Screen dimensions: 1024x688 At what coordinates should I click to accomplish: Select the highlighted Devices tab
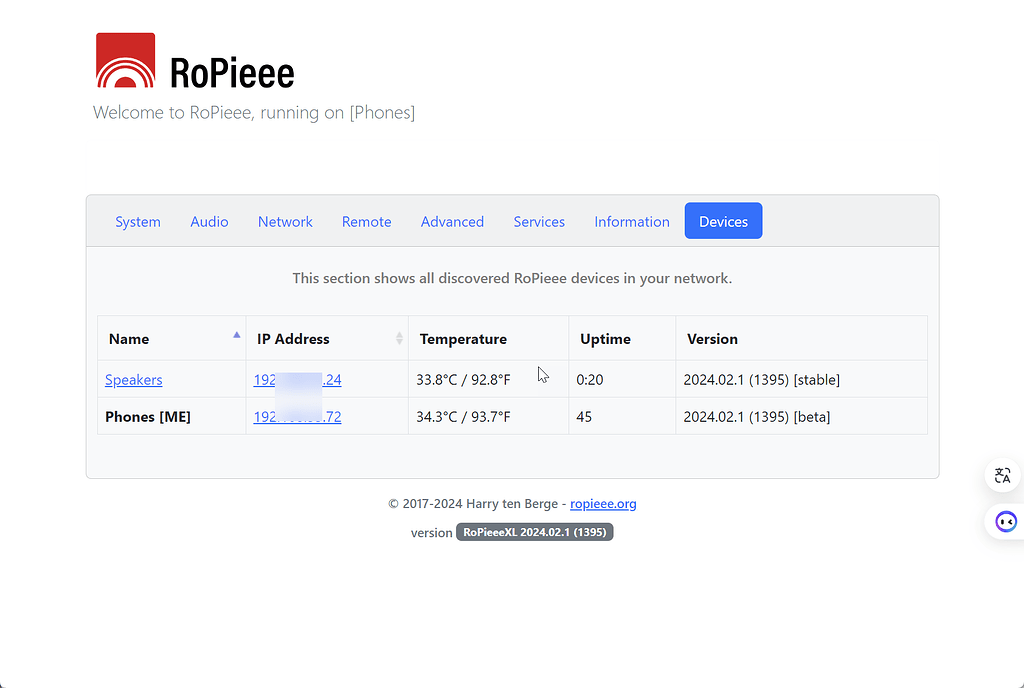click(x=723, y=220)
